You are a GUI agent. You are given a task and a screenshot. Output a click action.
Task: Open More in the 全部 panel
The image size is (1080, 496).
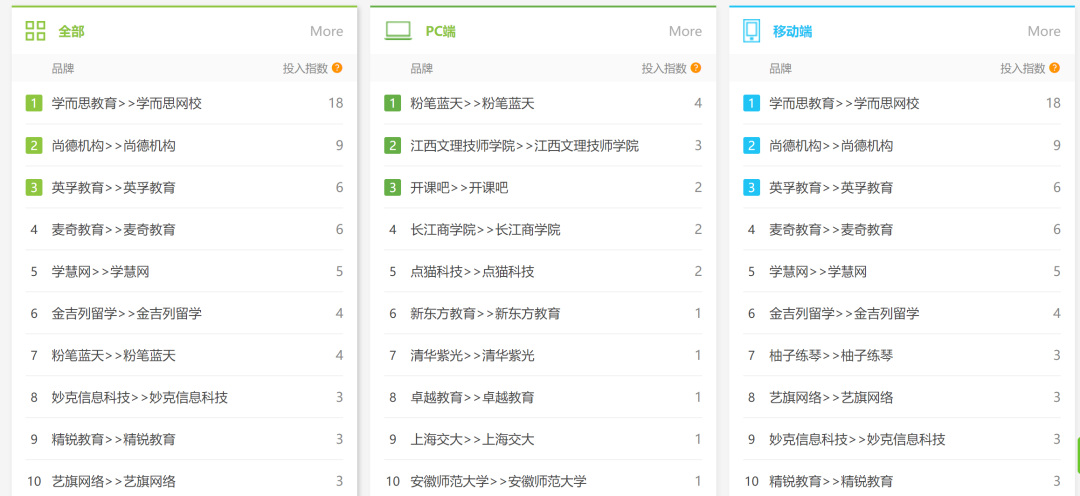[326, 31]
